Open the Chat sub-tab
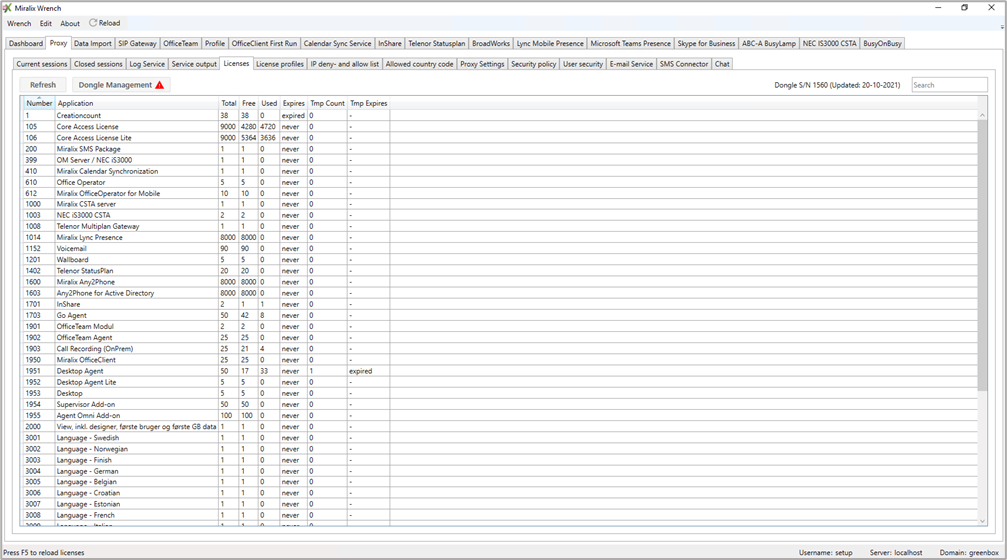This screenshot has height=560, width=1007. point(722,64)
